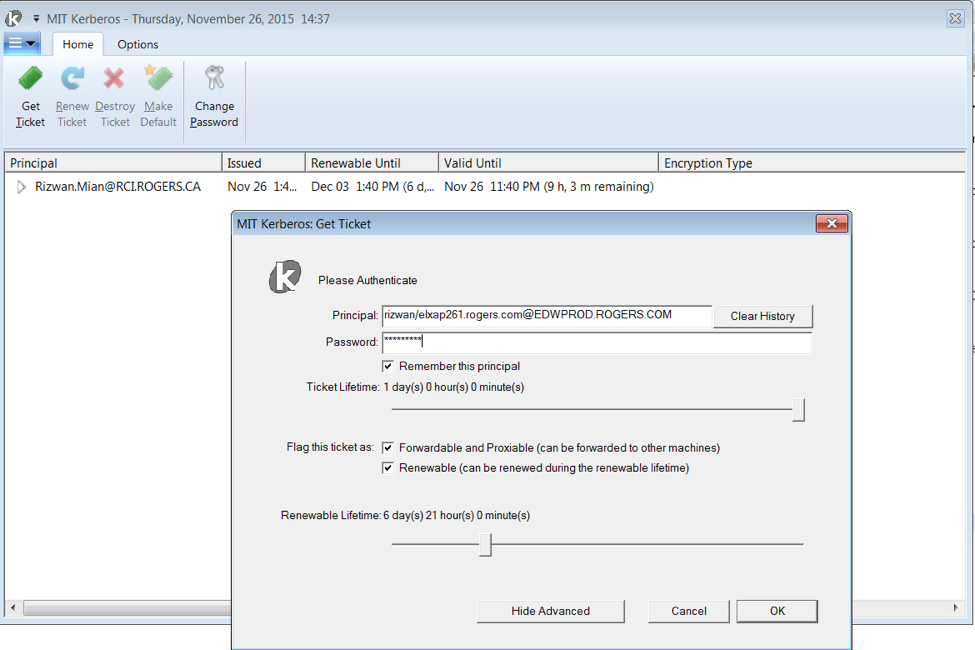
Task: Open Change Password keys icon
Action: click(215, 78)
